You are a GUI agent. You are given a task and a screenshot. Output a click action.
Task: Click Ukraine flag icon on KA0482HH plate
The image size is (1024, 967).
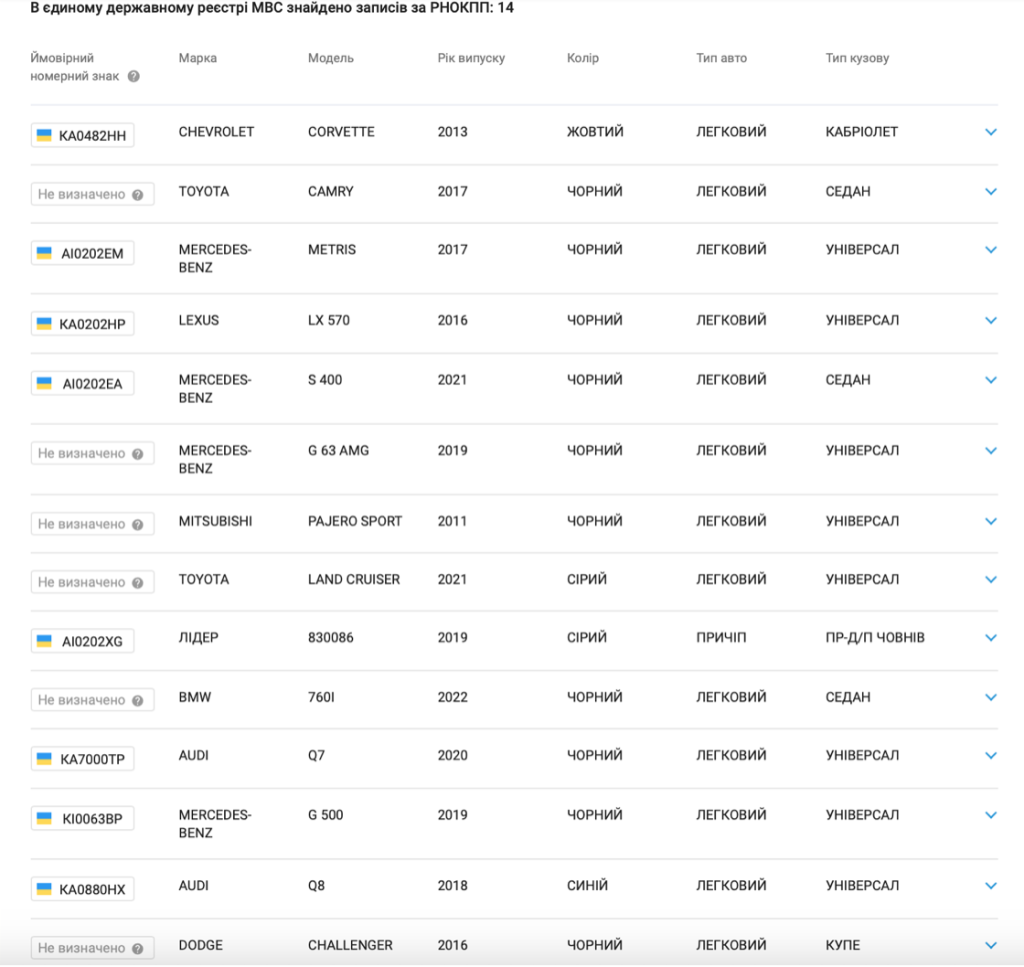44,135
